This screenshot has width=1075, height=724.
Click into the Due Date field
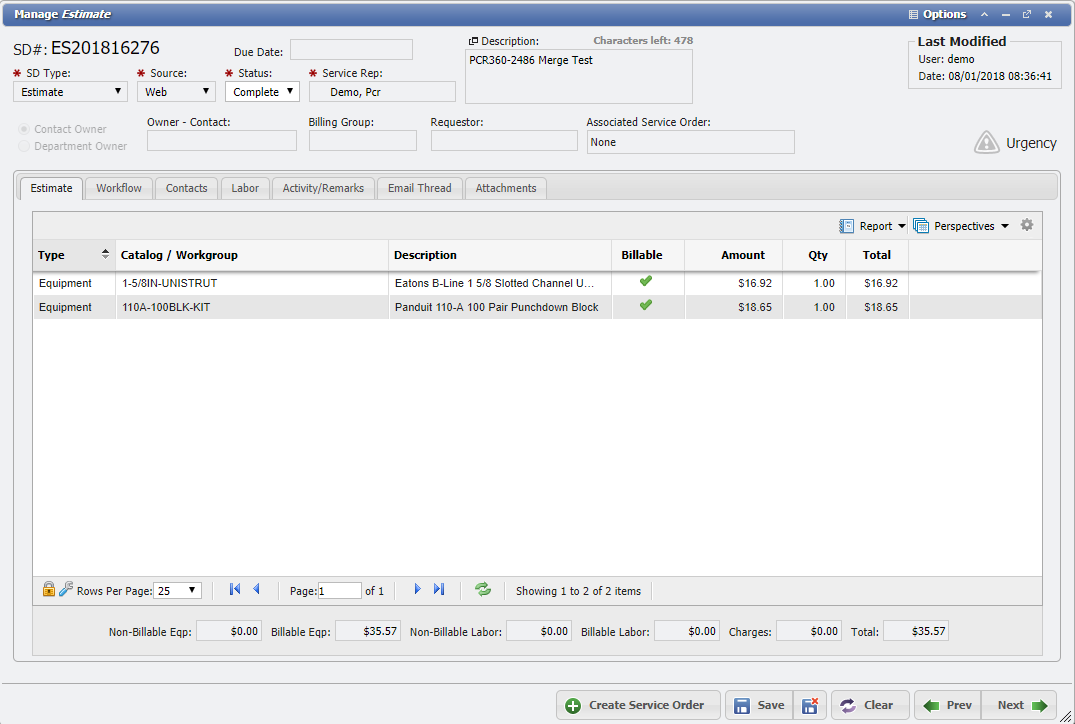[351, 51]
